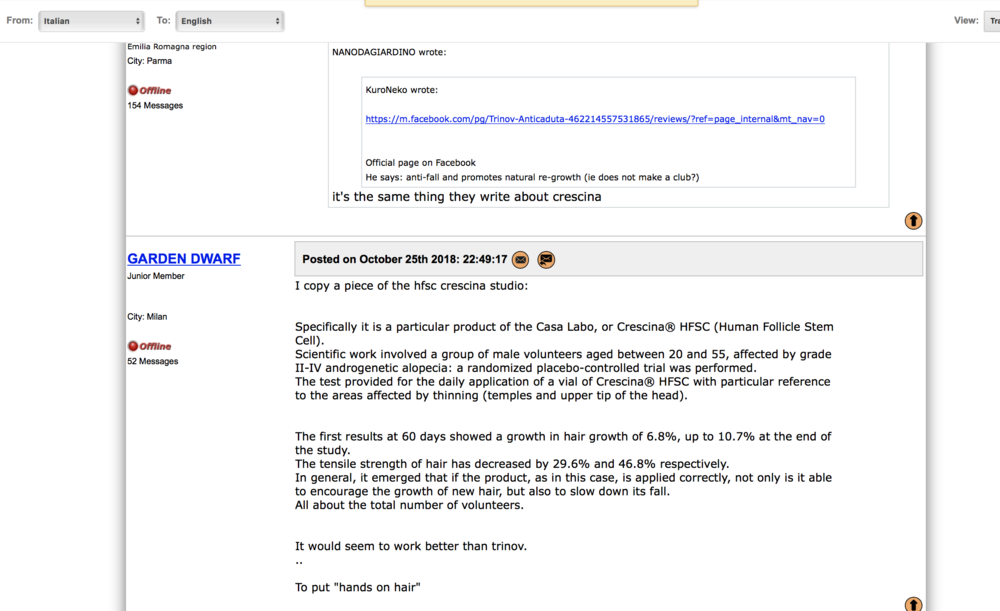This screenshot has width=1000, height=611.
Task: Click the up-arrow icon below Garden Dwarf's post
Action: (913, 604)
